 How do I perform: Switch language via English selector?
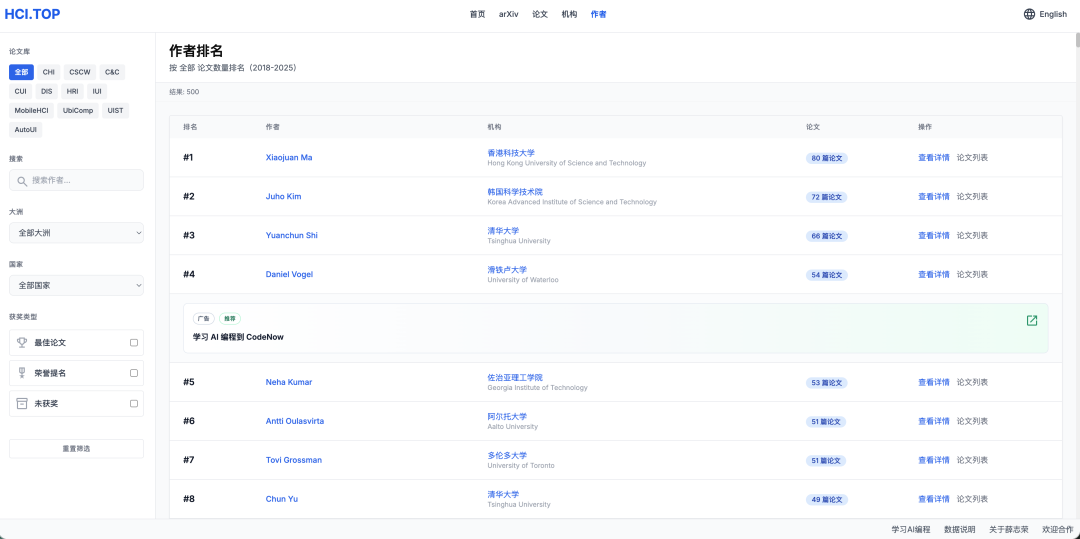click(x=1052, y=14)
